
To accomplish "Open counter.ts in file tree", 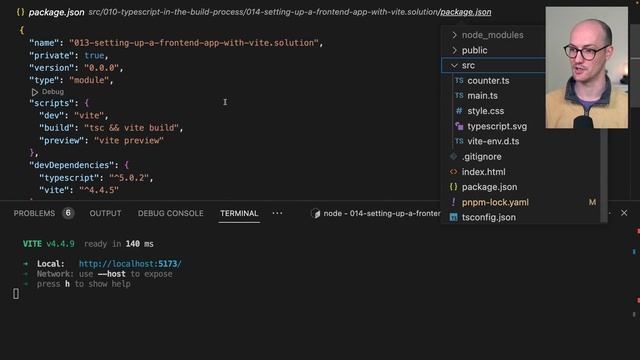I will (488, 81).
